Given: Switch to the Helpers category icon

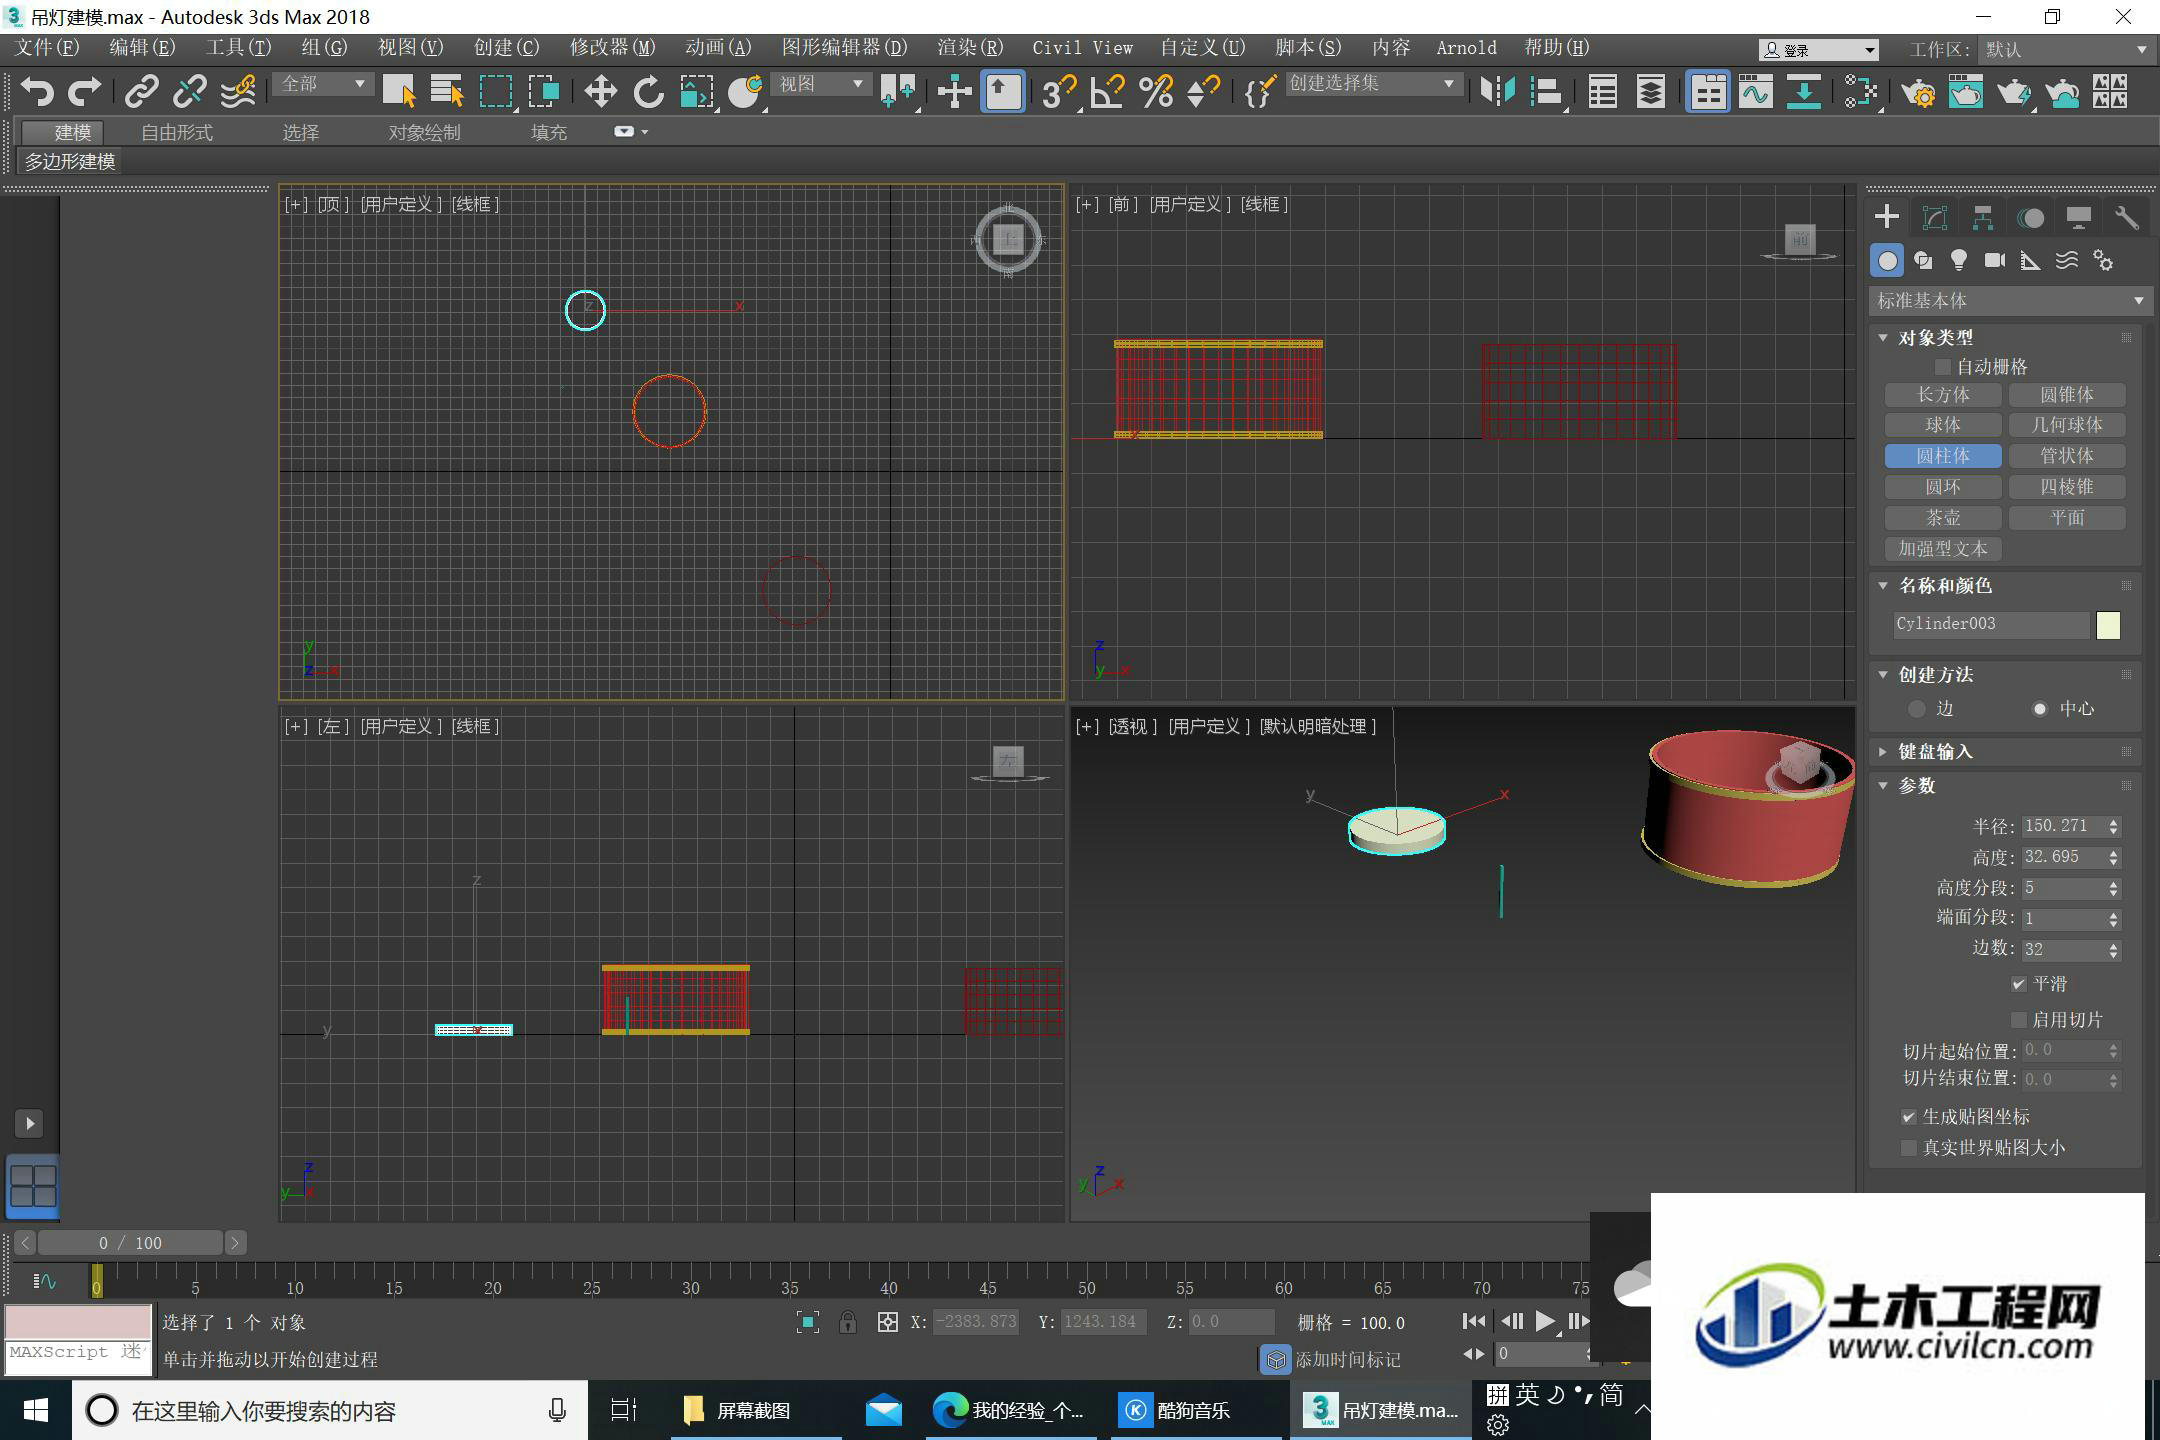Looking at the screenshot, I should pos(2031,261).
